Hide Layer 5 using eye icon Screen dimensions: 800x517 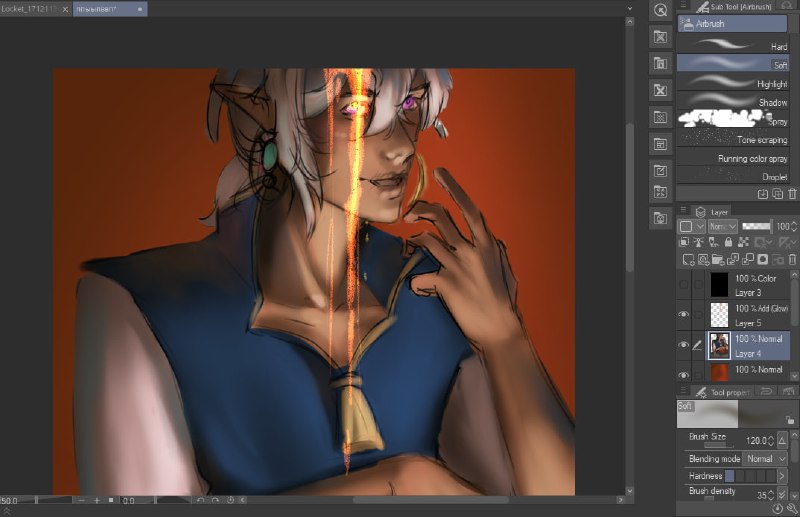click(683, 314)
